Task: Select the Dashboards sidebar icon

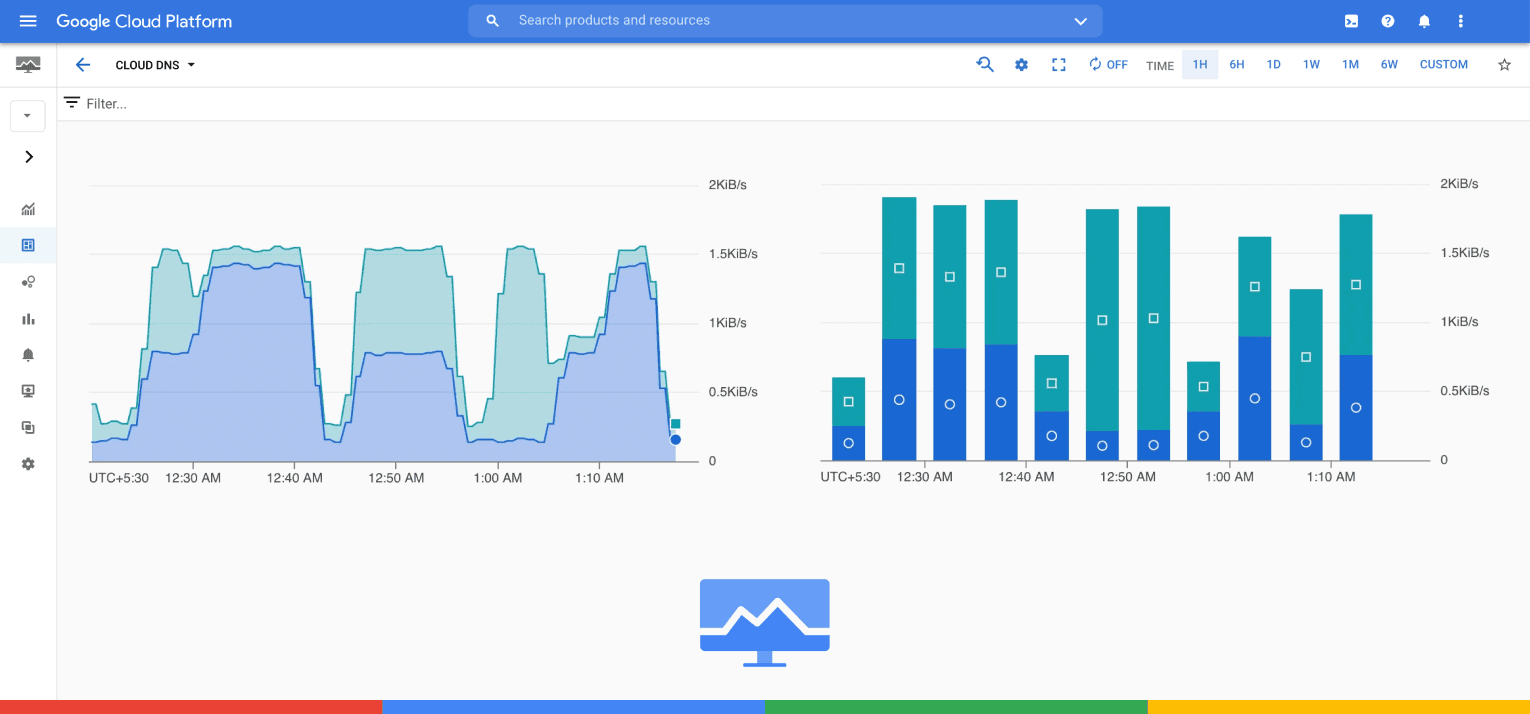Action: [28, 245]
